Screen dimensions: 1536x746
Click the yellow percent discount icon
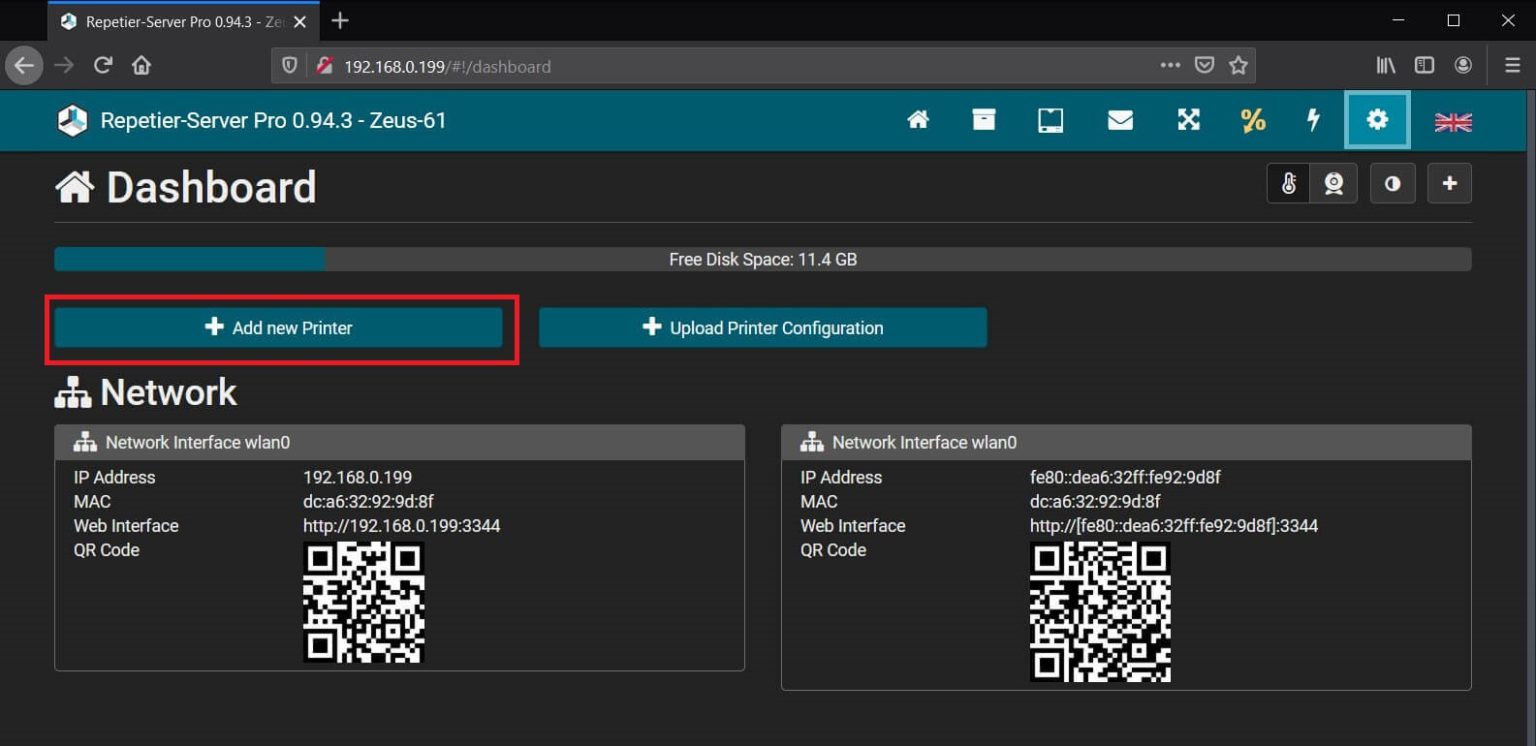(x=1252, y=120)
